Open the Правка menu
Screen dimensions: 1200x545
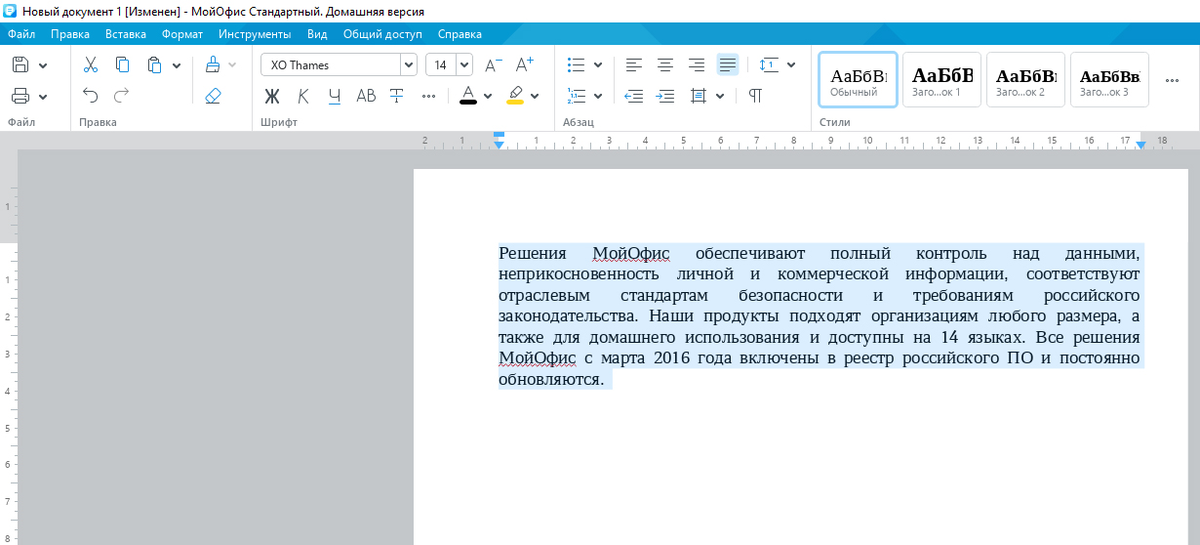click(x=70, y=34)
